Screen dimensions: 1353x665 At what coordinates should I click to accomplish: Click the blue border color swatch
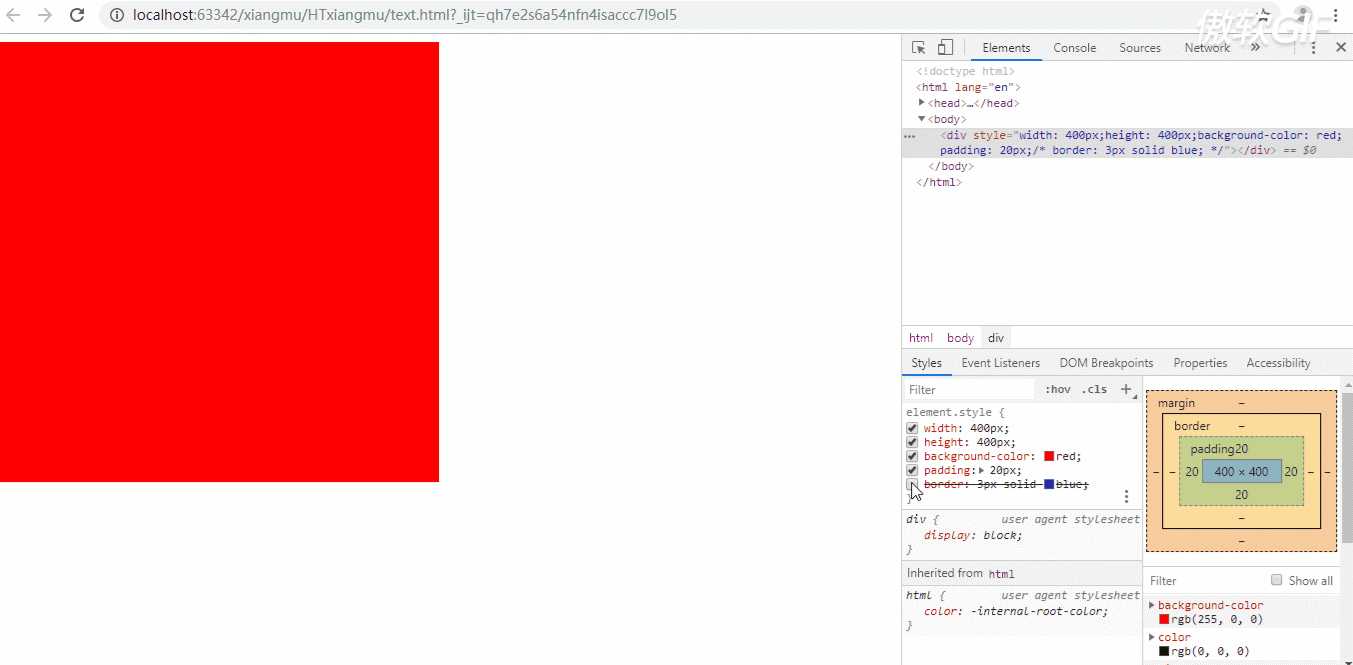tap(1049, 484)
